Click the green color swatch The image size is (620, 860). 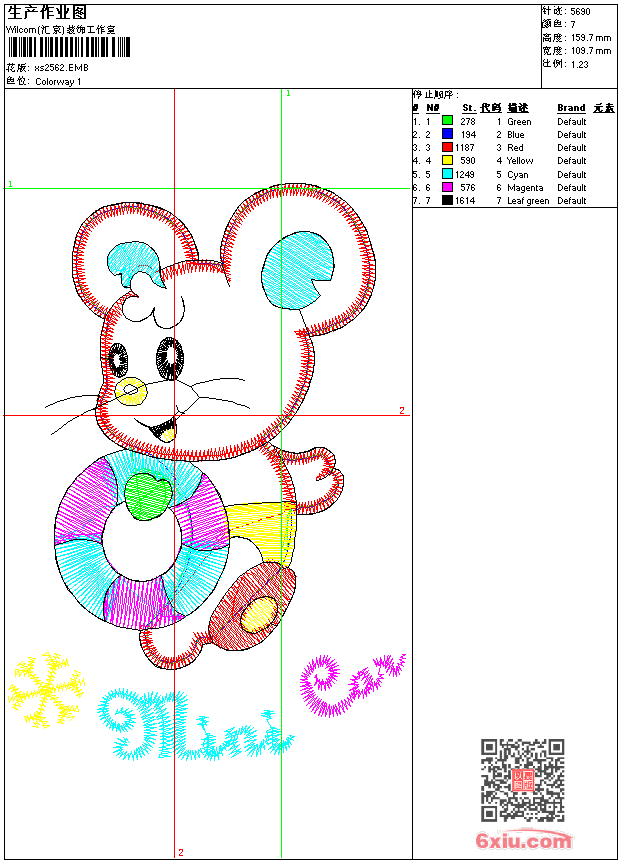[x=447, y=121]
